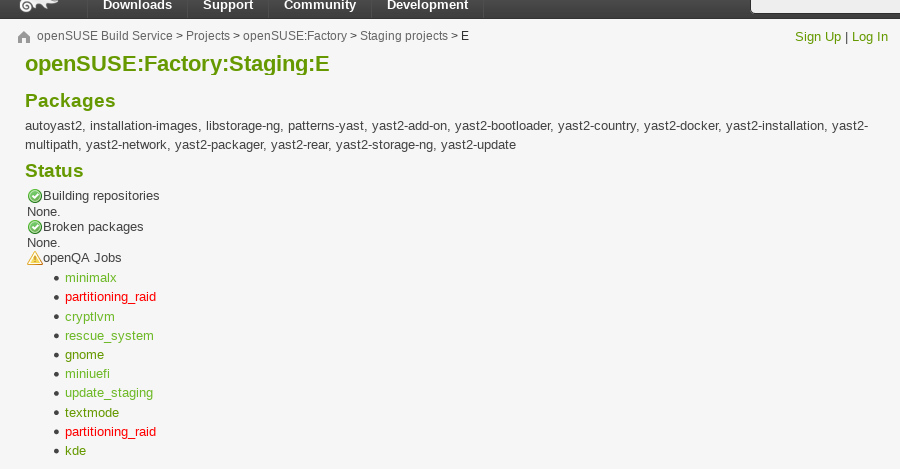Open the Community menu

tap(320, 6)
